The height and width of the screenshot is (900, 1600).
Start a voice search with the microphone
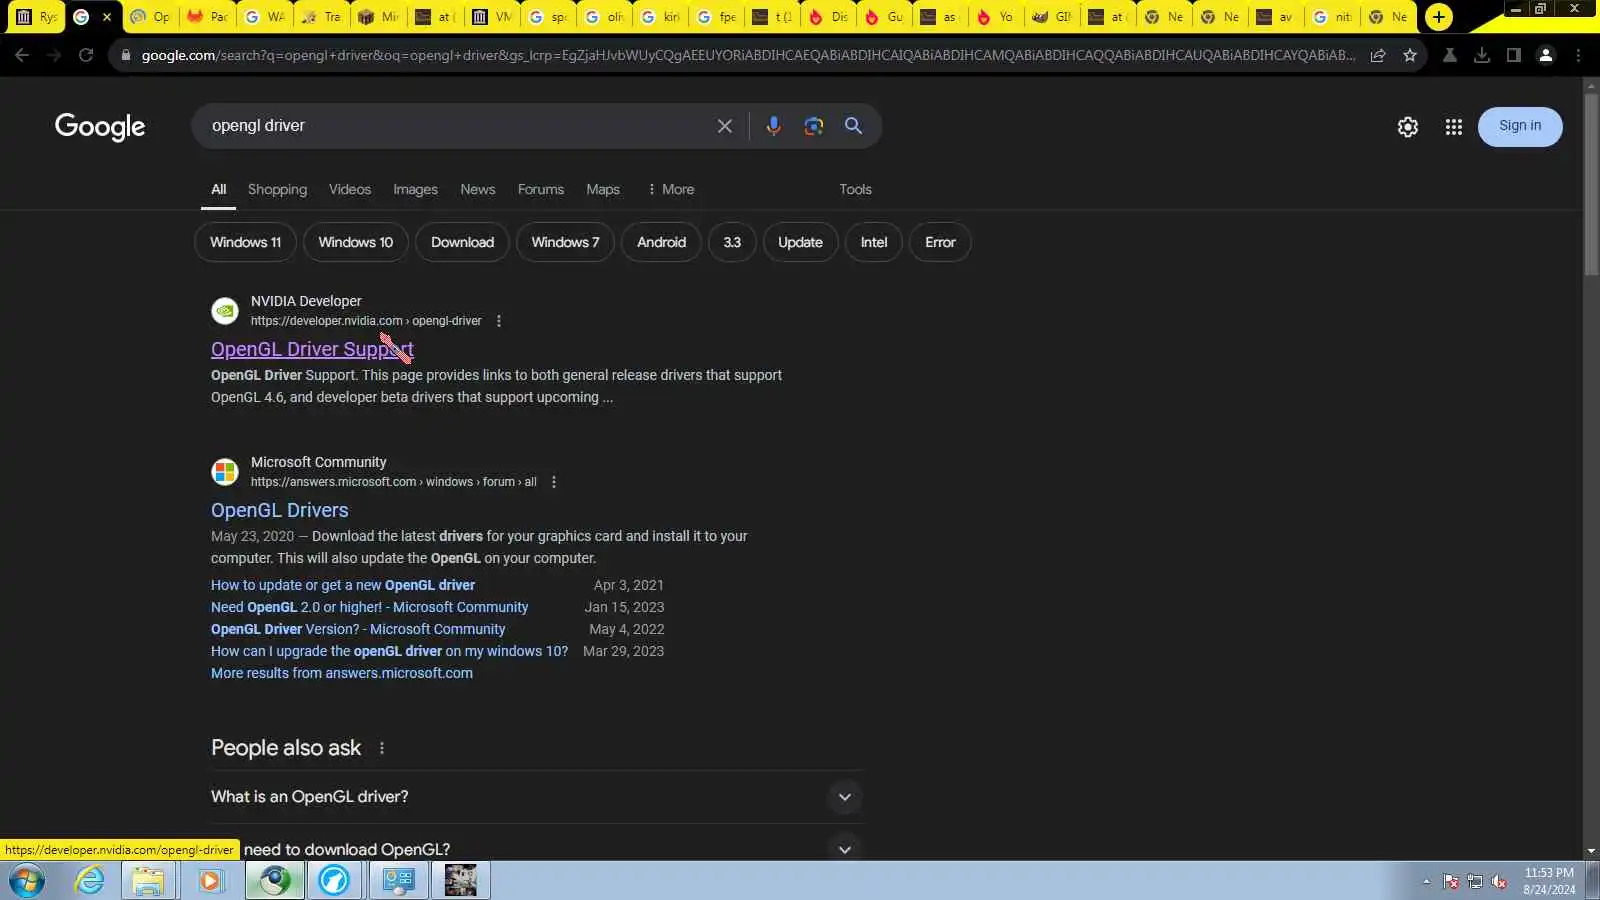click(773, 126)
